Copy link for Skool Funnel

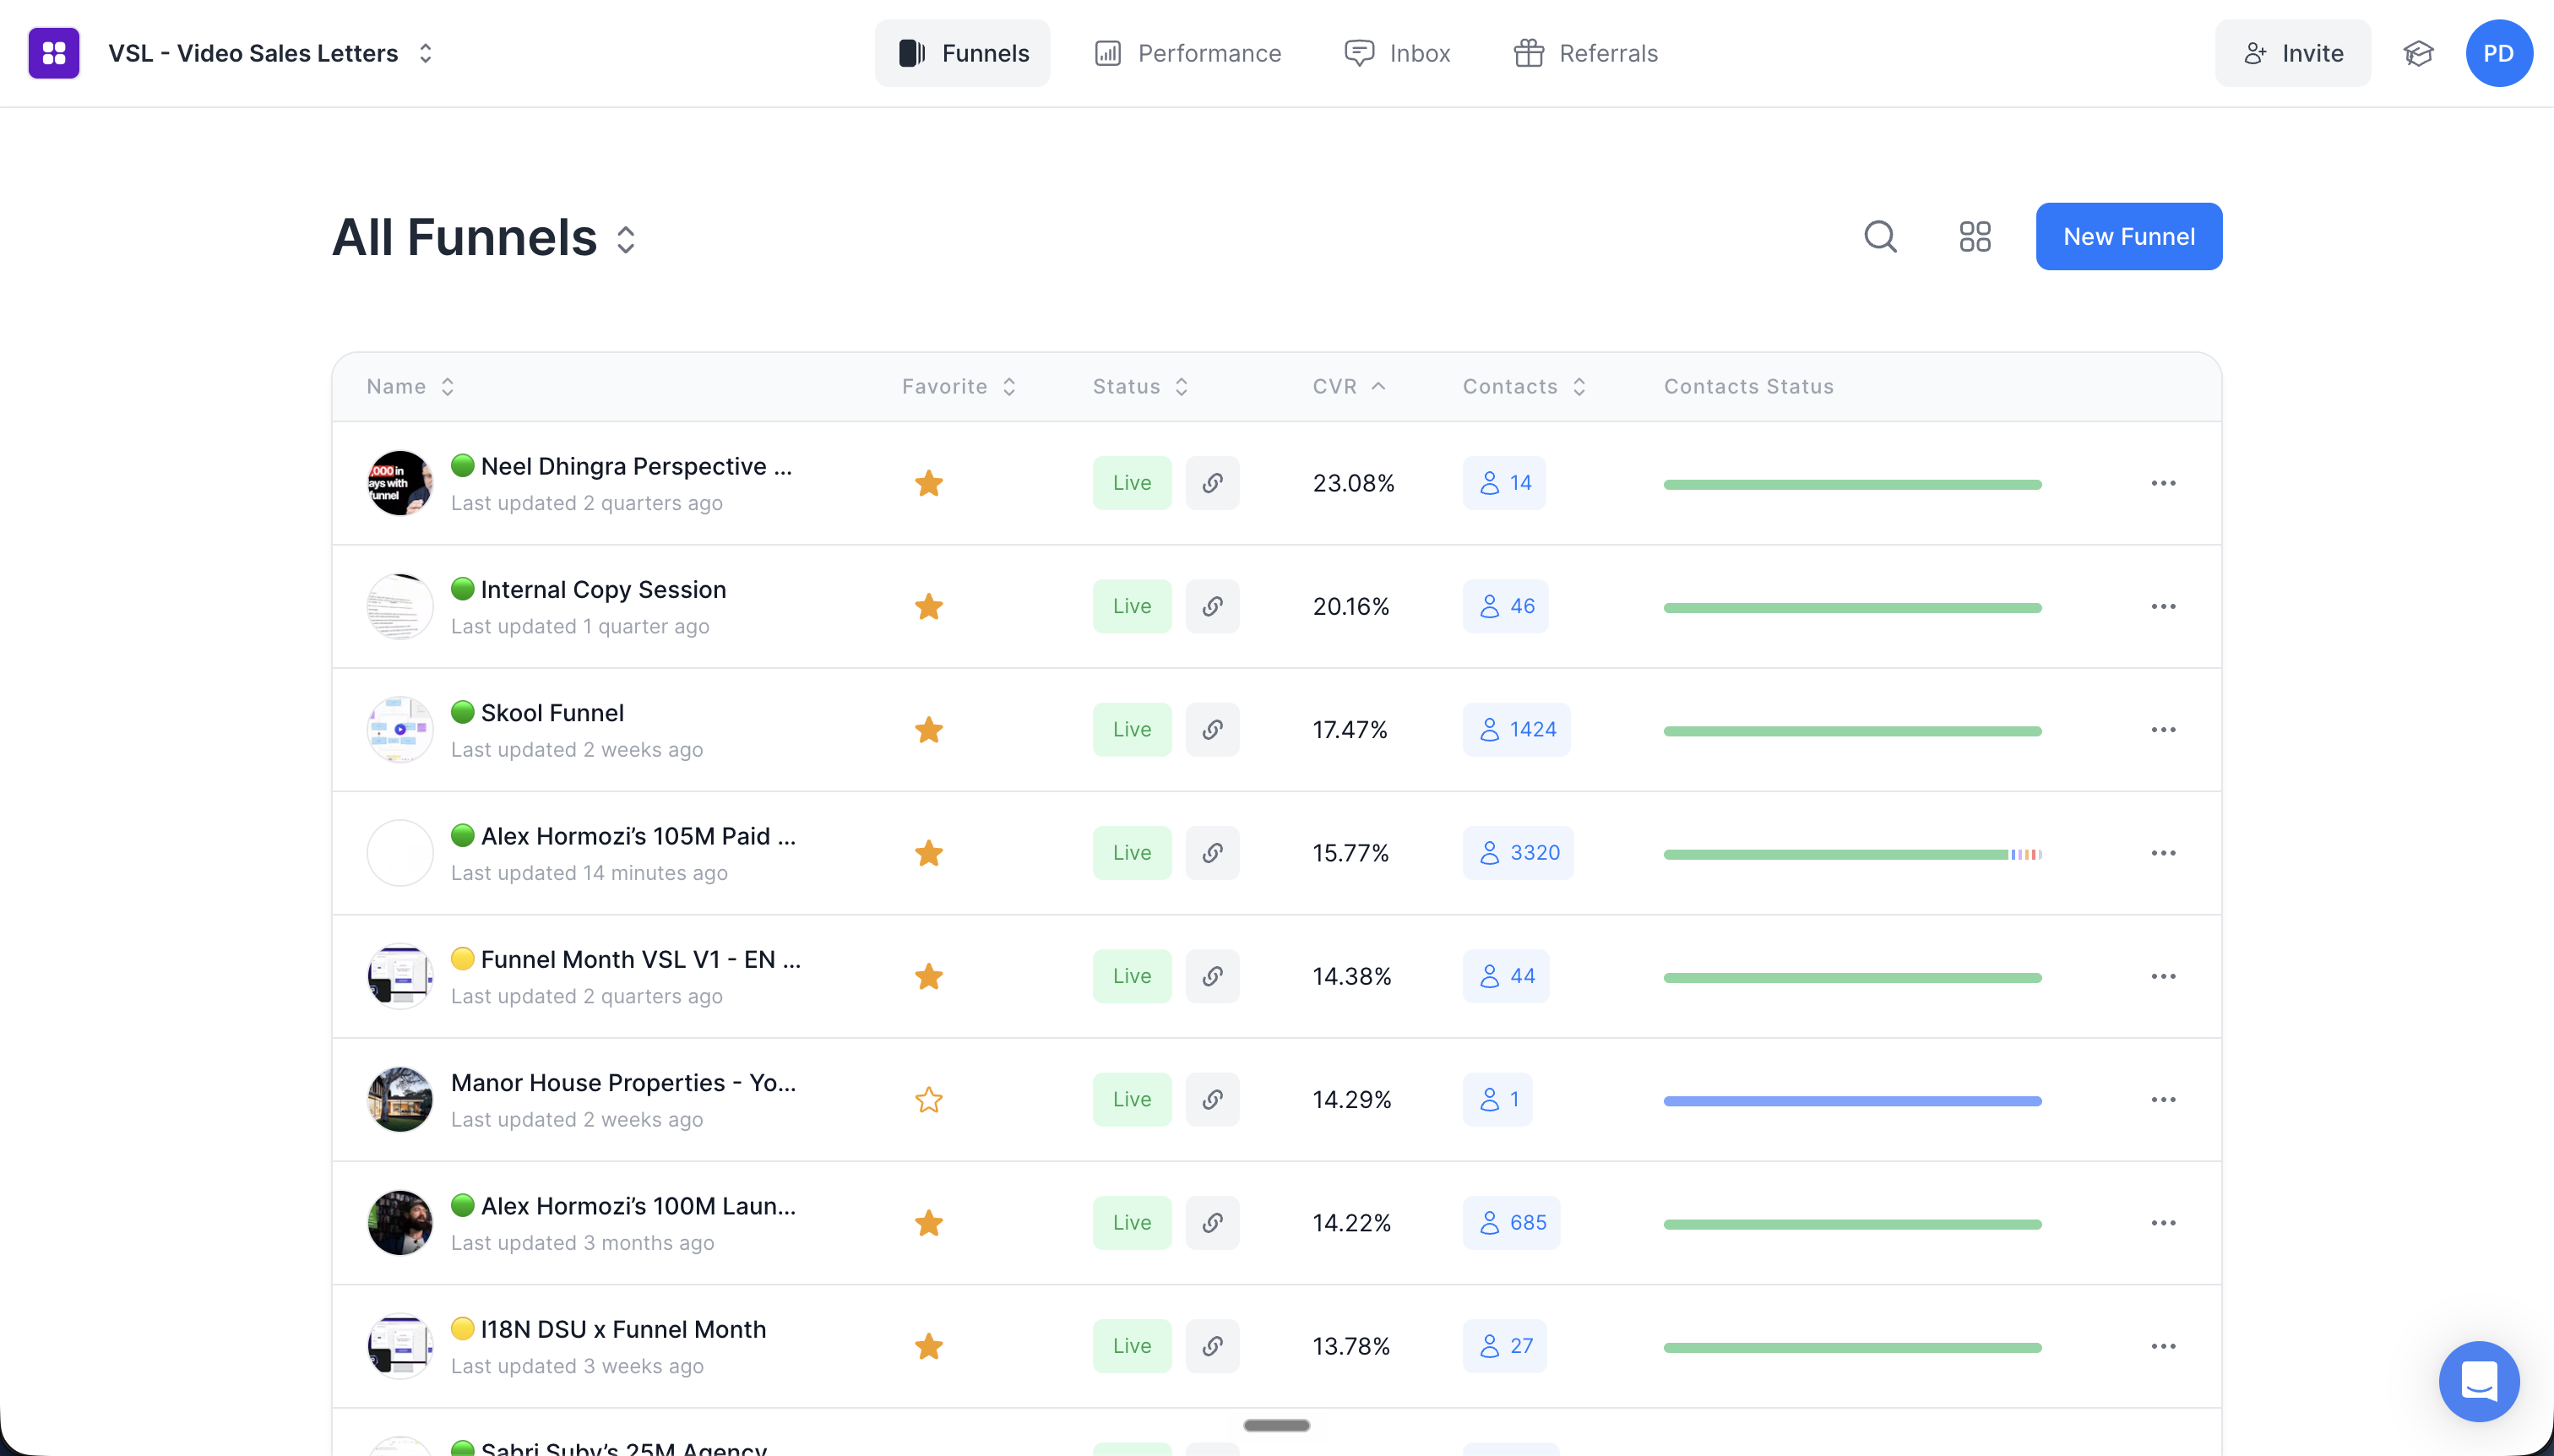click(1212, 729)
